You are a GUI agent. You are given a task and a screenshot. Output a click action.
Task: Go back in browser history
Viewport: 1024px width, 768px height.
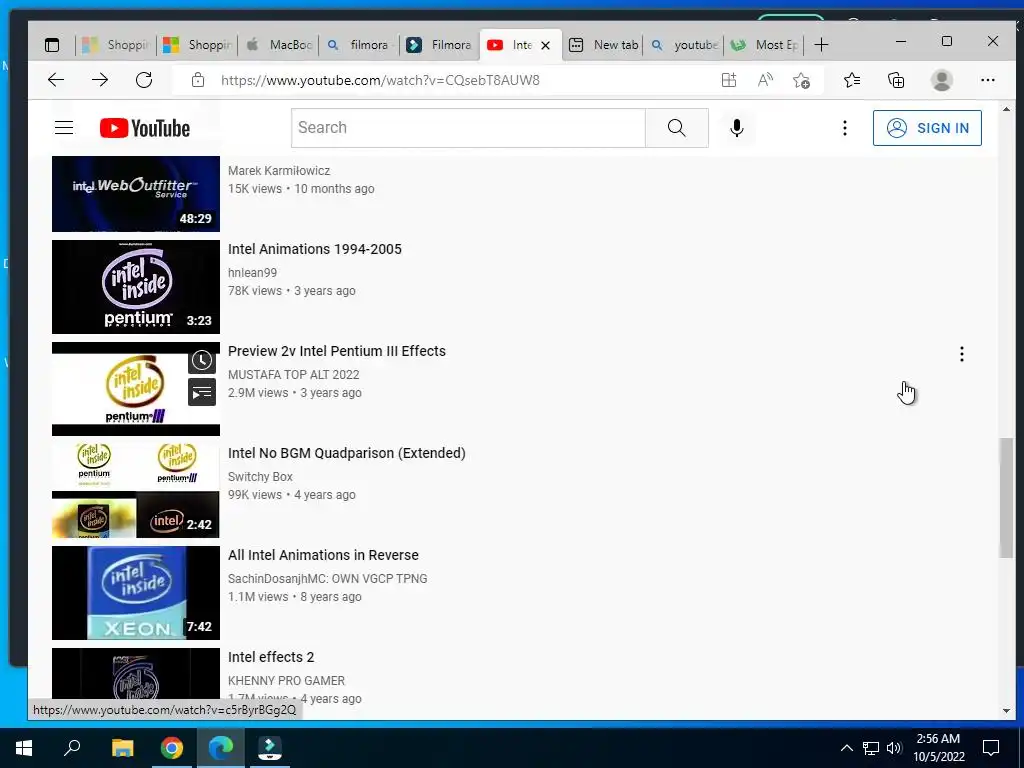(56, 80)
